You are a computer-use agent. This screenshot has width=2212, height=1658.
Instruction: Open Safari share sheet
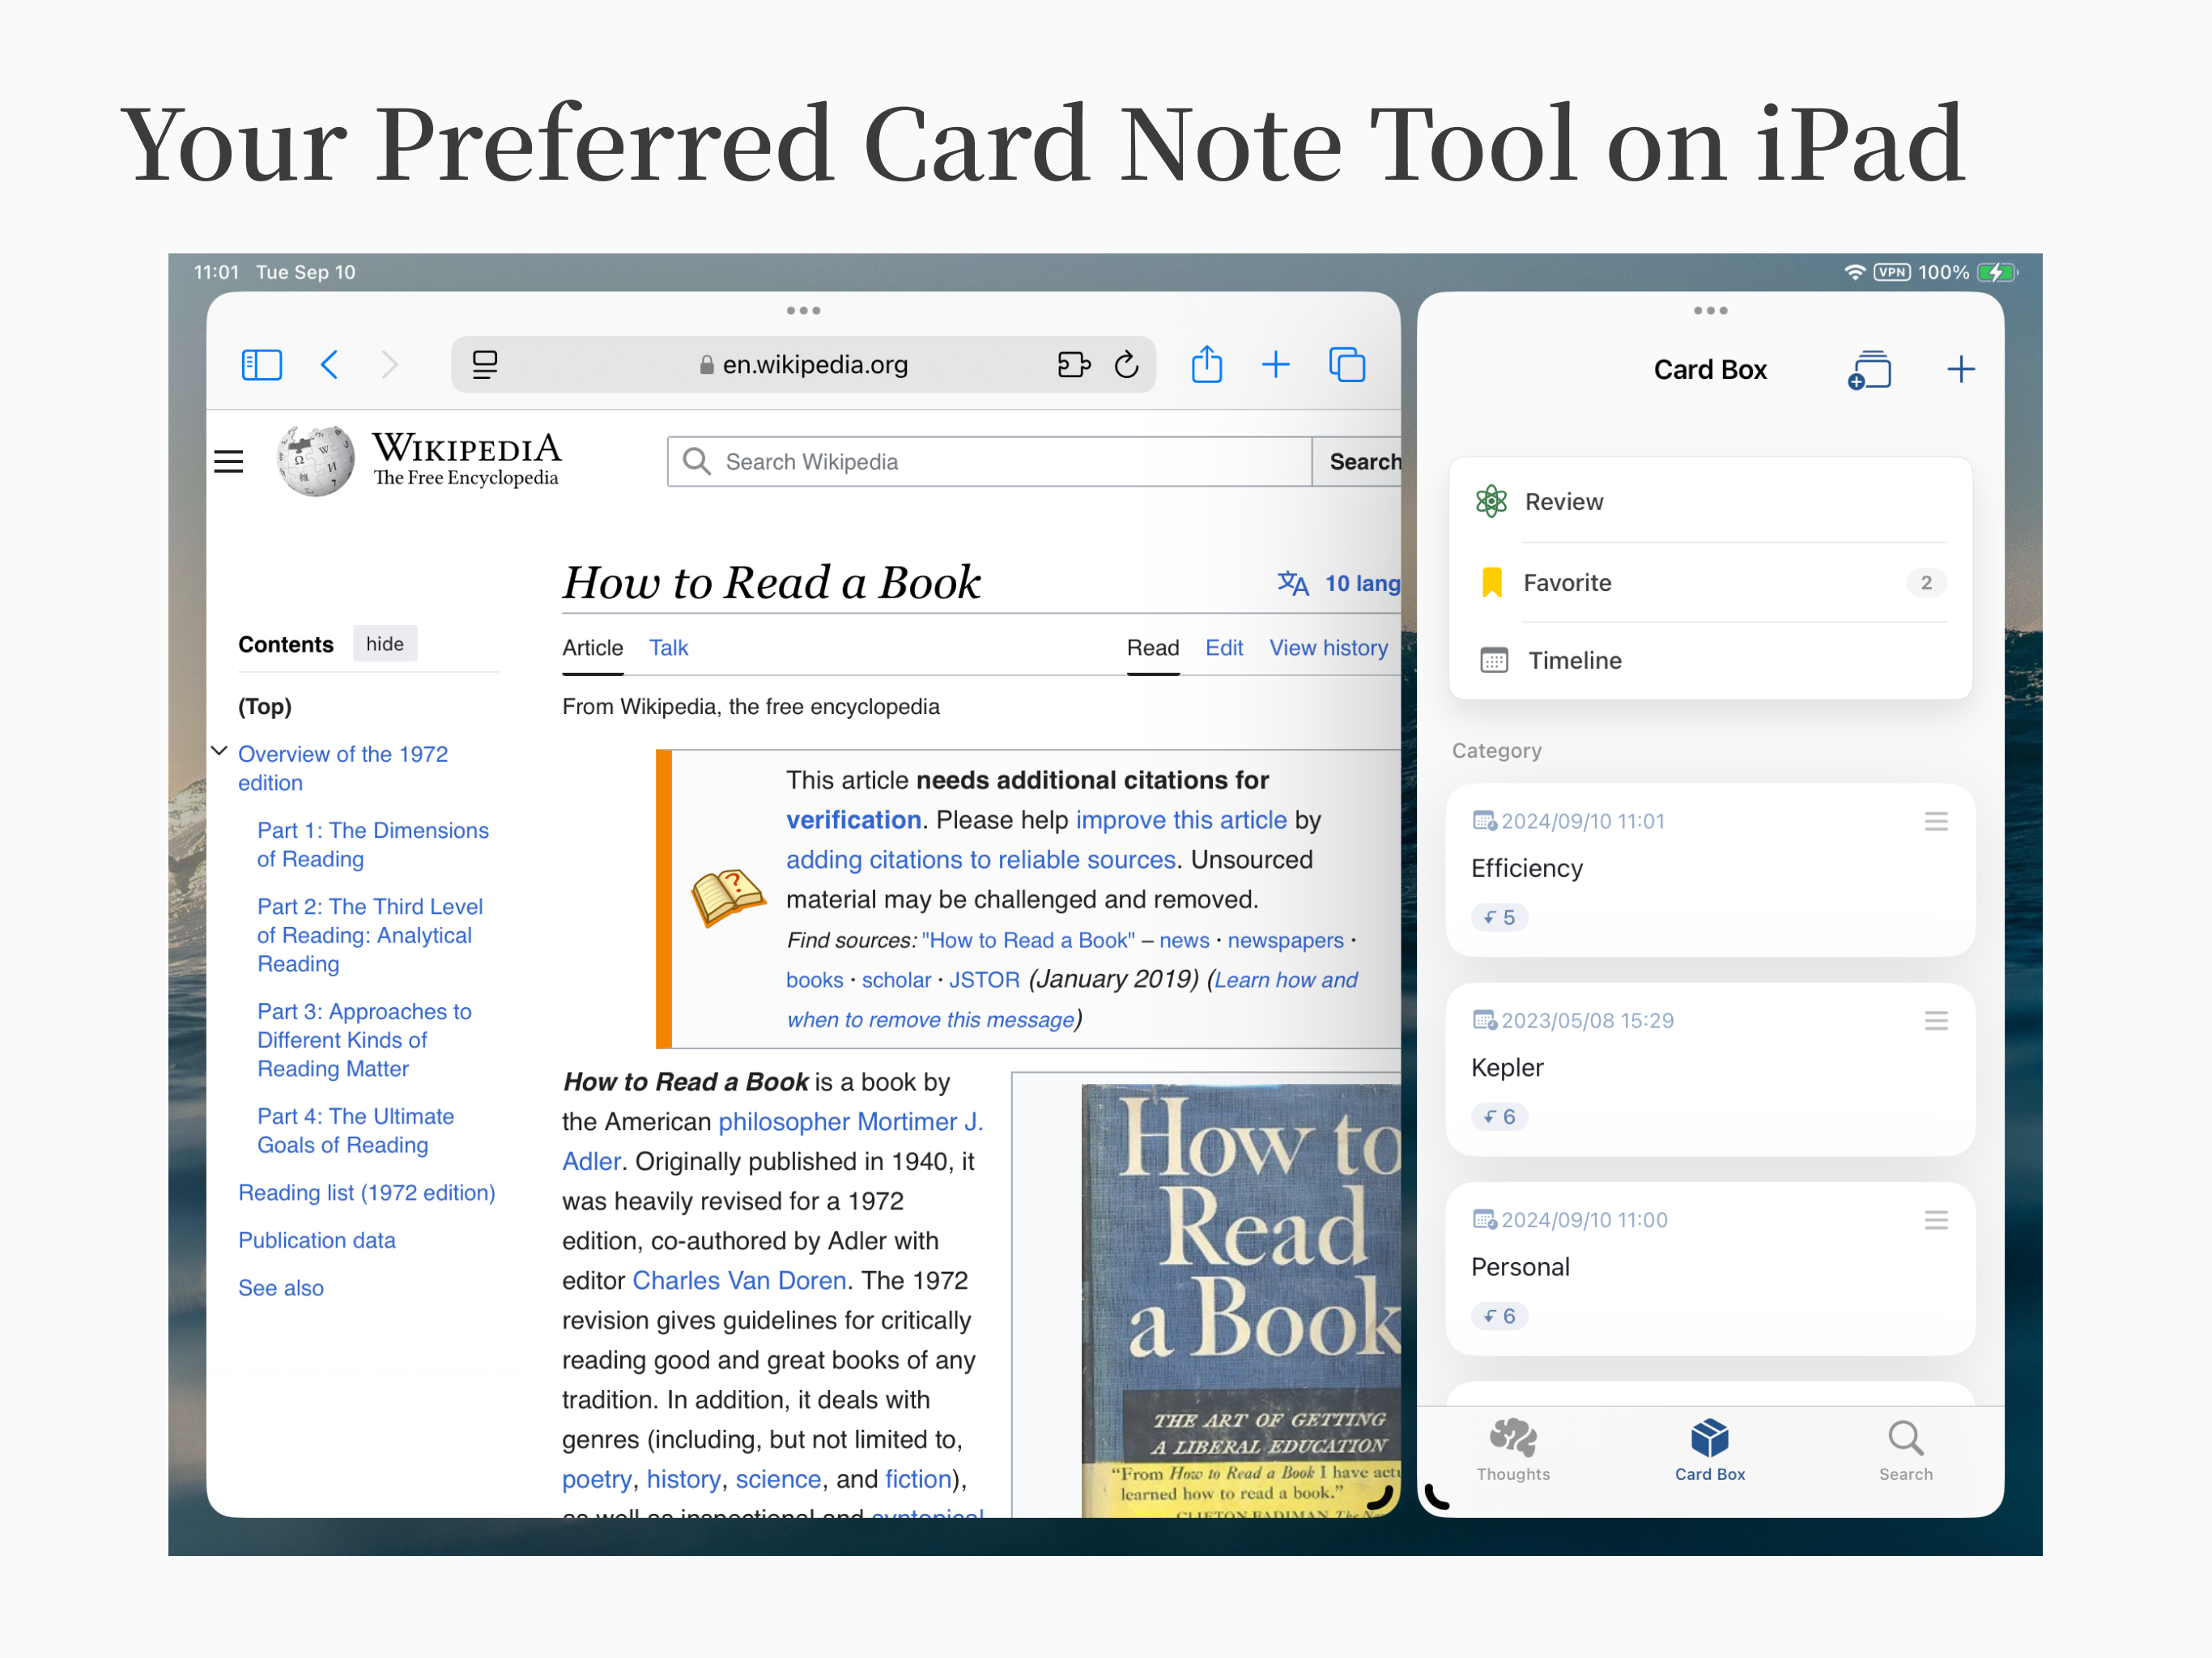(x=1207, y=364)
